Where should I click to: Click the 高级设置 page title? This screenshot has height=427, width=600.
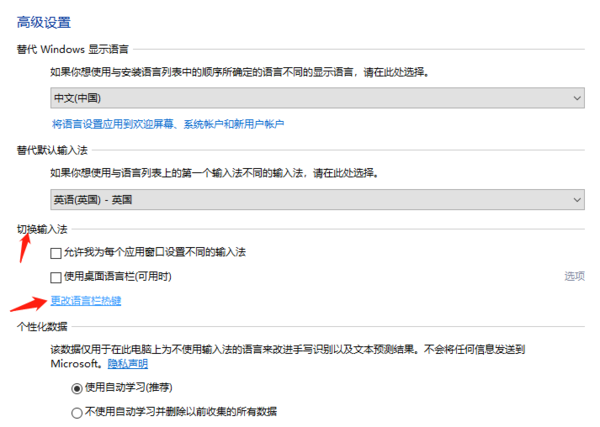44,22
